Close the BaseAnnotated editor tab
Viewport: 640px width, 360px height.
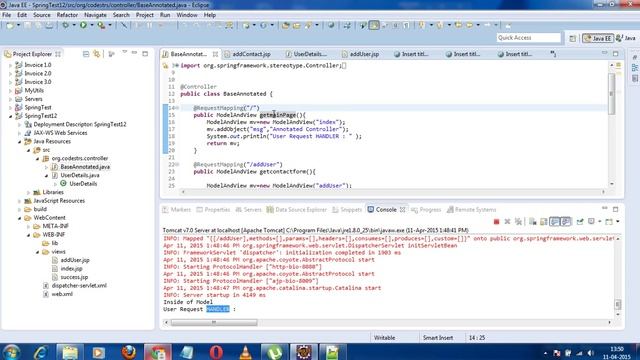click(x=215, y=54)
